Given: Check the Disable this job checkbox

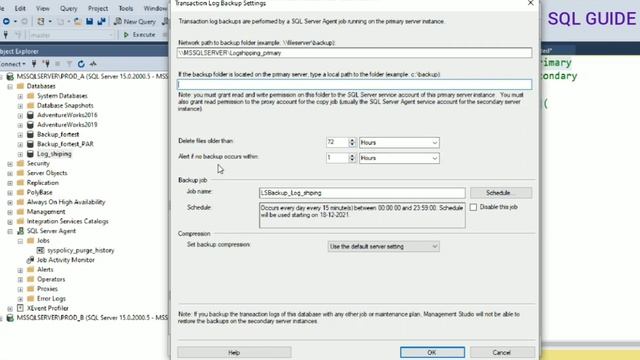Looking at the screenshot, I should [x=473, y=207].
